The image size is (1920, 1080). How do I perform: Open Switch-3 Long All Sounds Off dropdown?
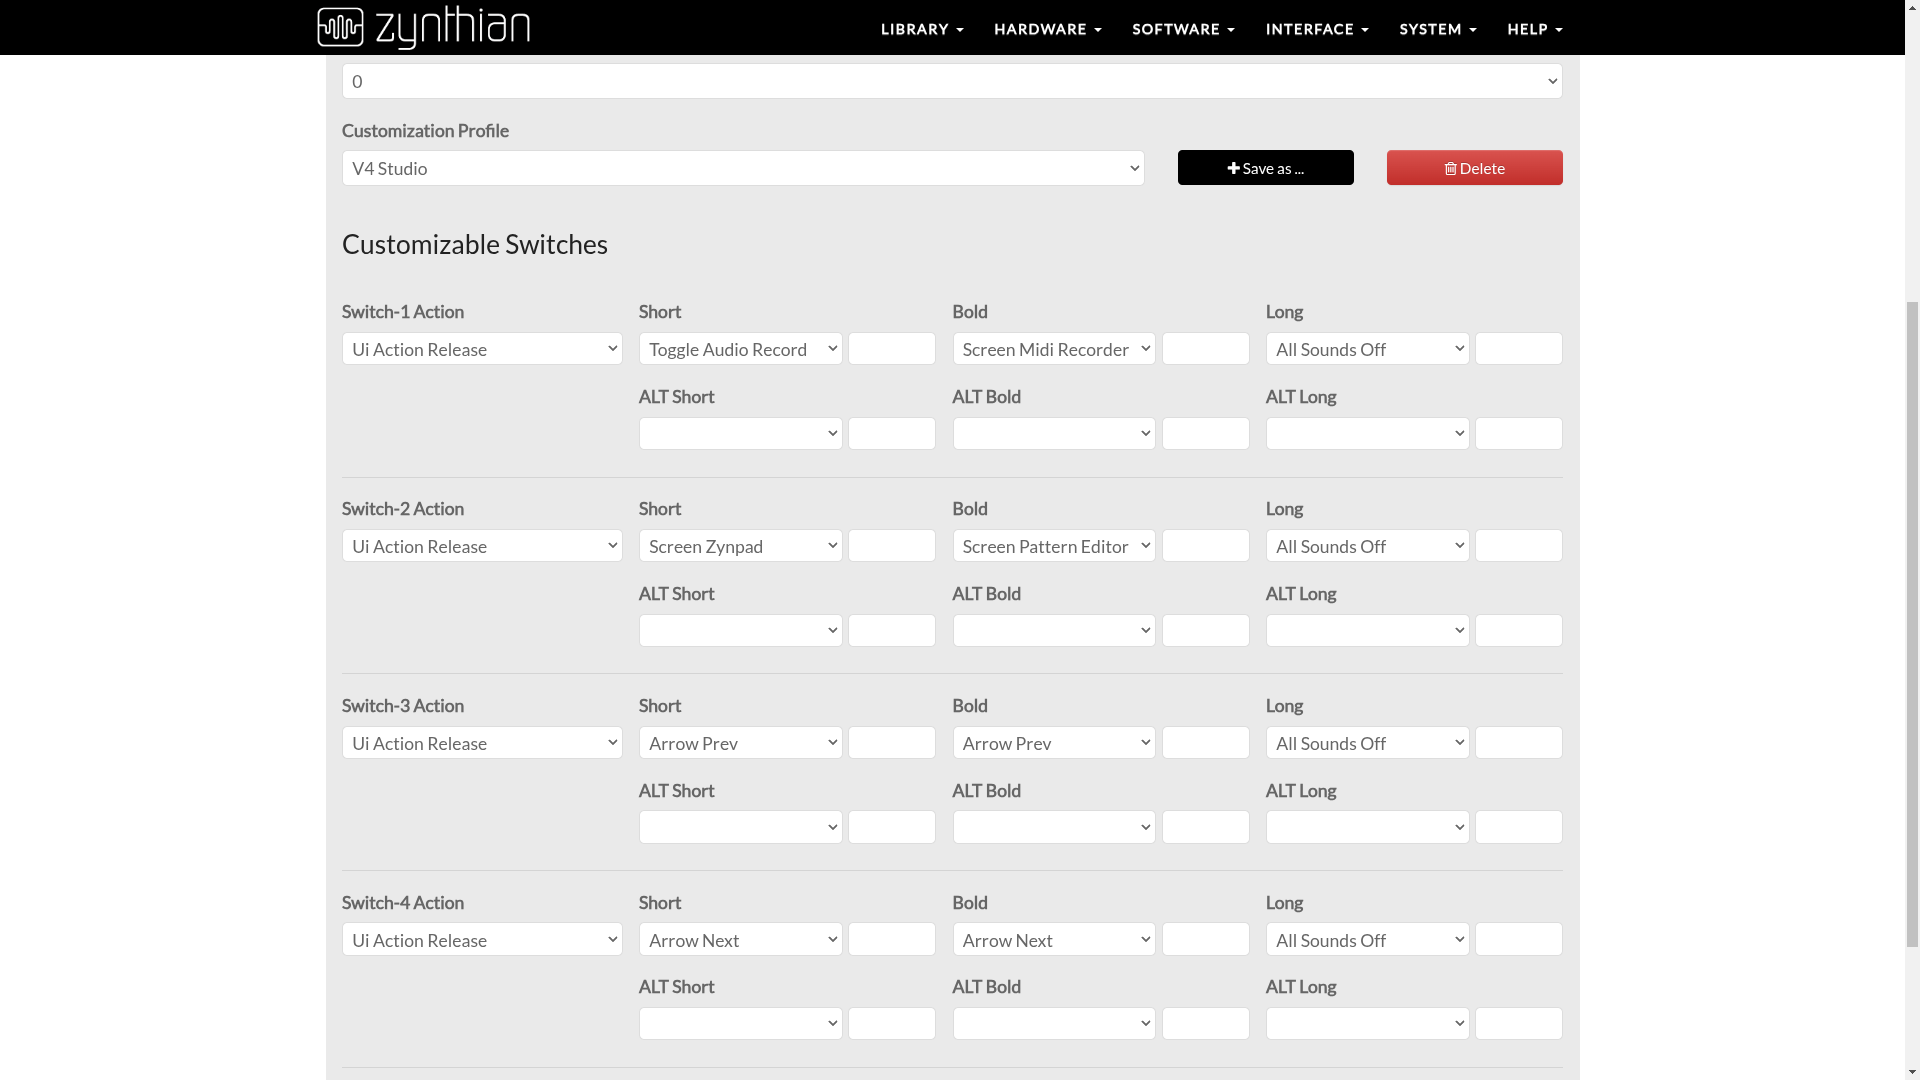point(1368,743)
